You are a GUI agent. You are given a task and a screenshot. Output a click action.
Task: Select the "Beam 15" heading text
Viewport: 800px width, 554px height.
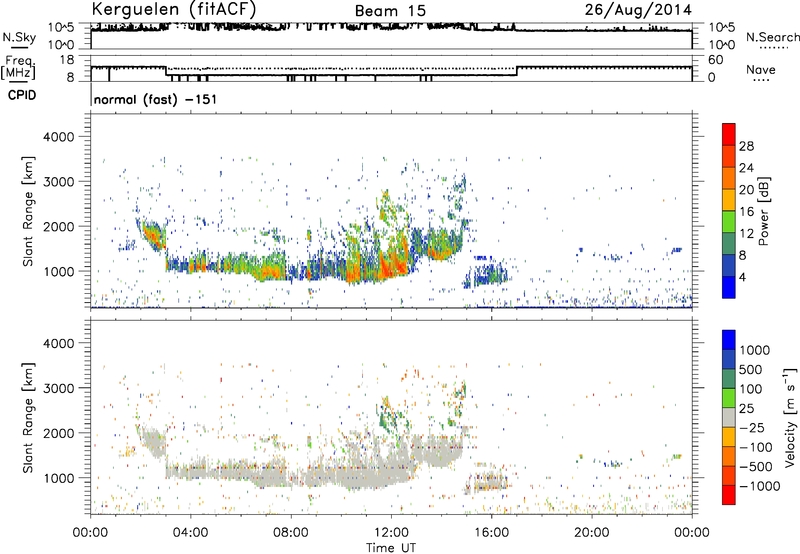390,11
